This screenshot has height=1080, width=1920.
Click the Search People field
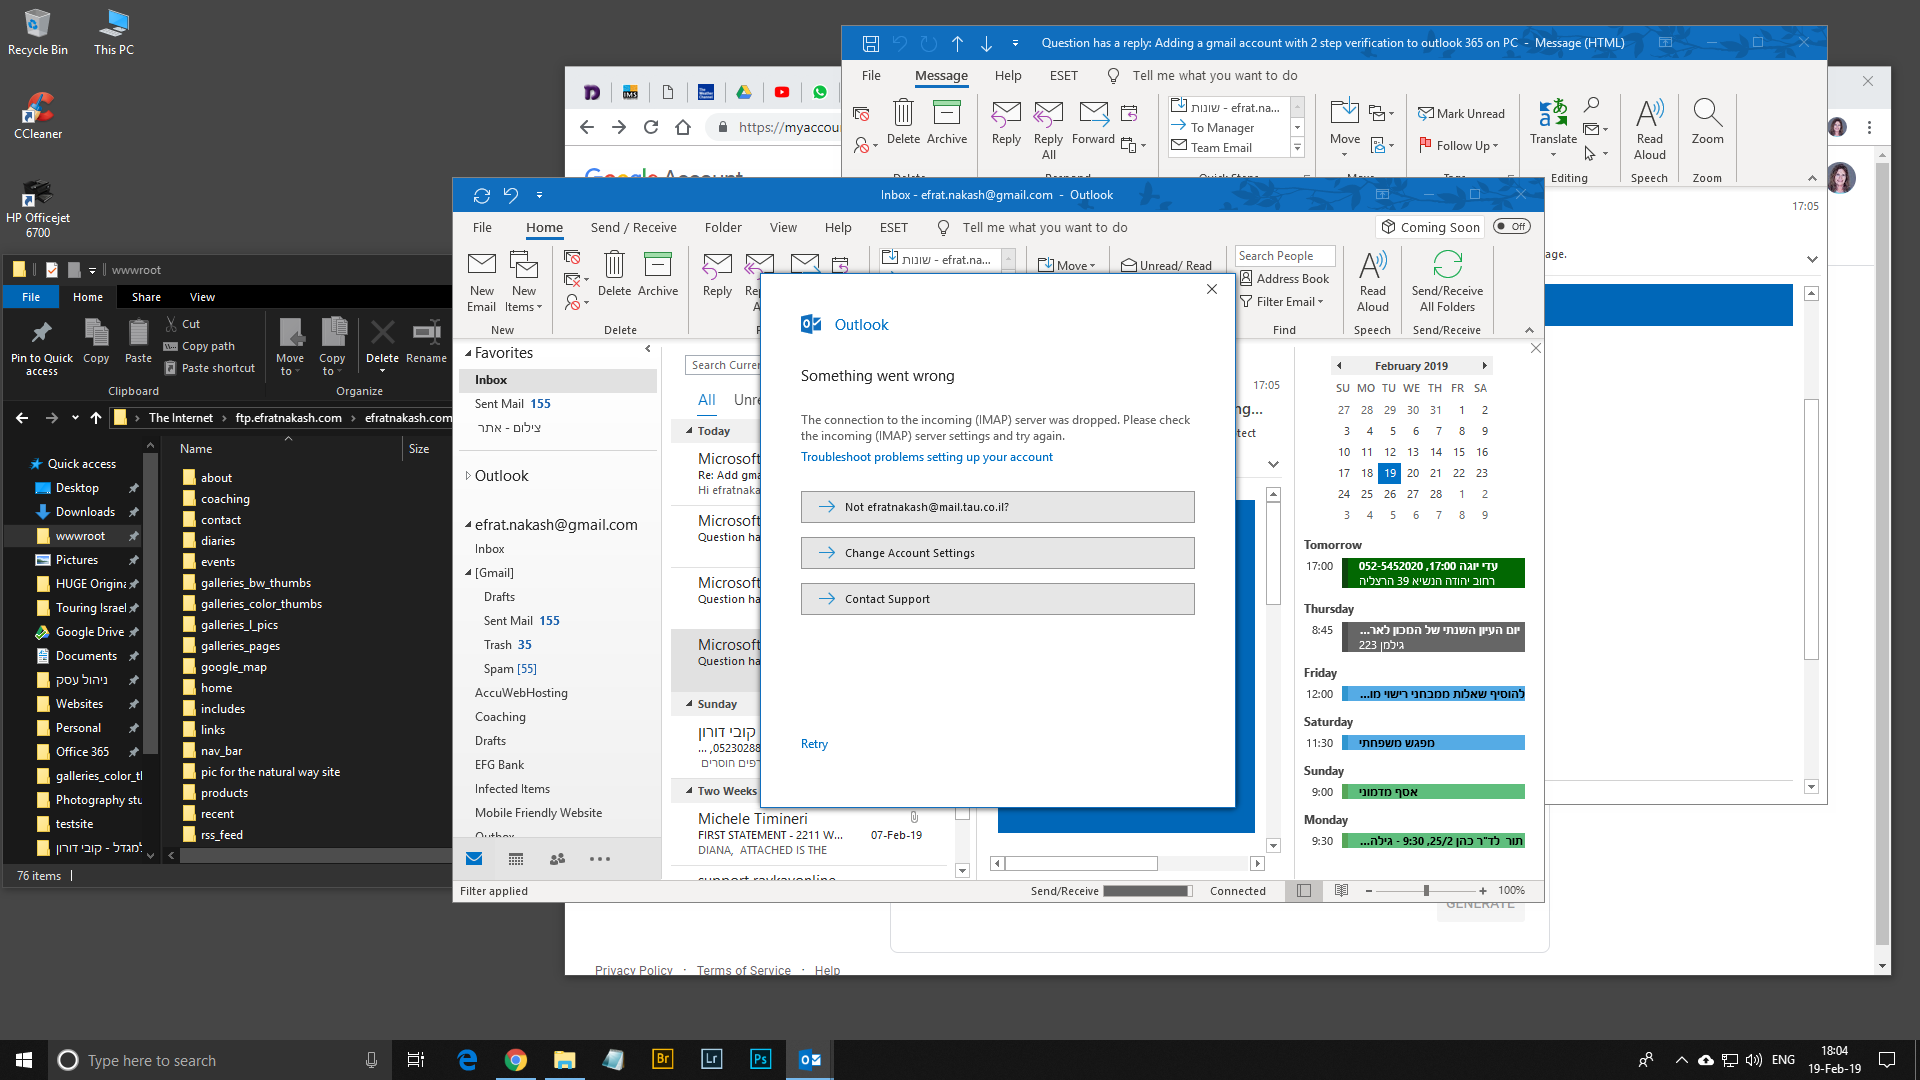point(1284,256)
